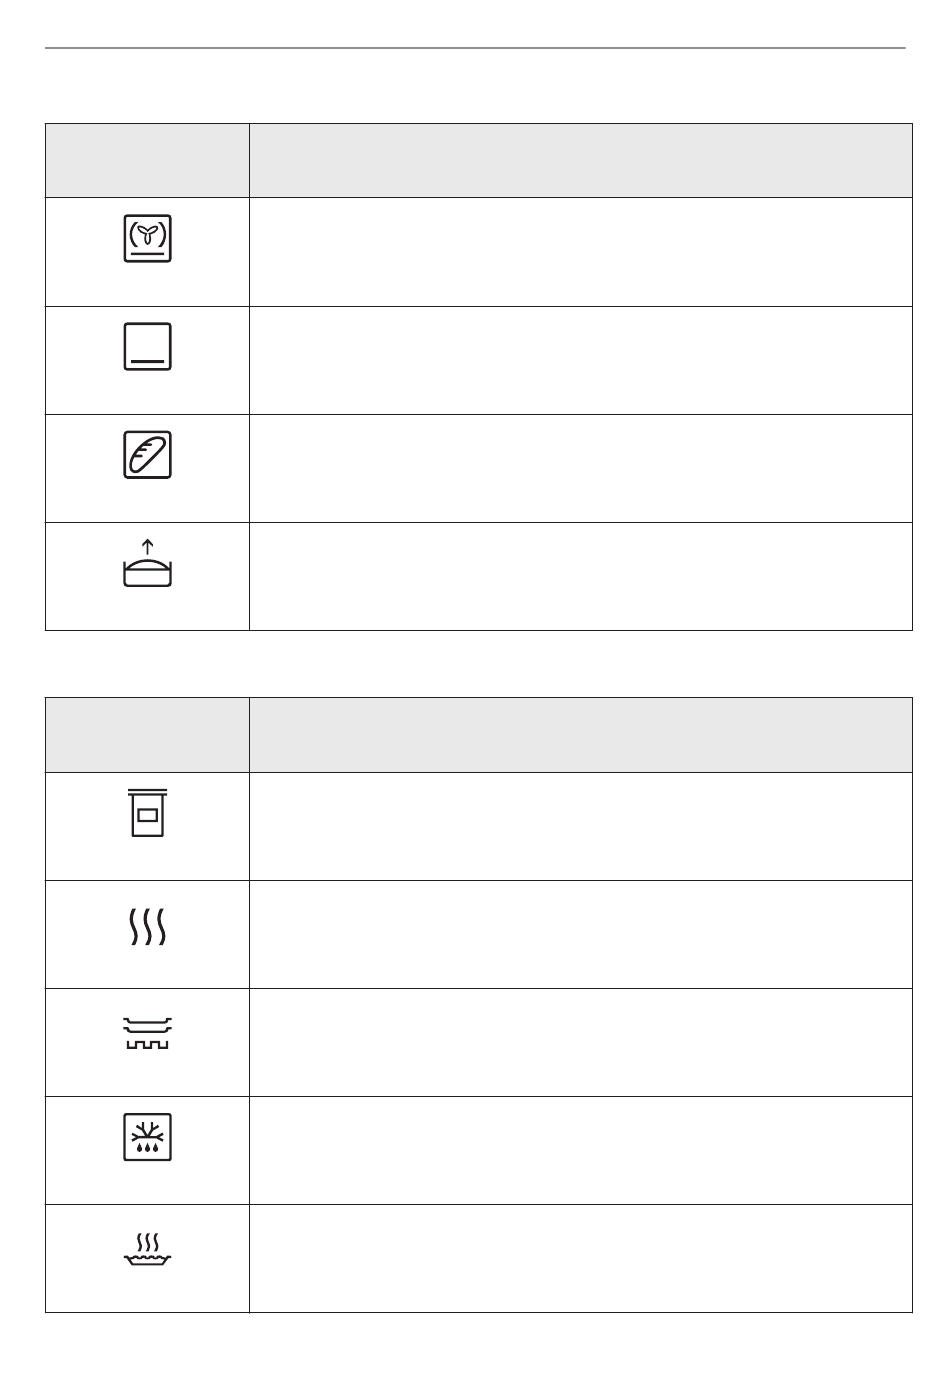This screenshot has height=1374, width=950.
Task: Click the first table's wide grey header cell
Action: (580, 161)
